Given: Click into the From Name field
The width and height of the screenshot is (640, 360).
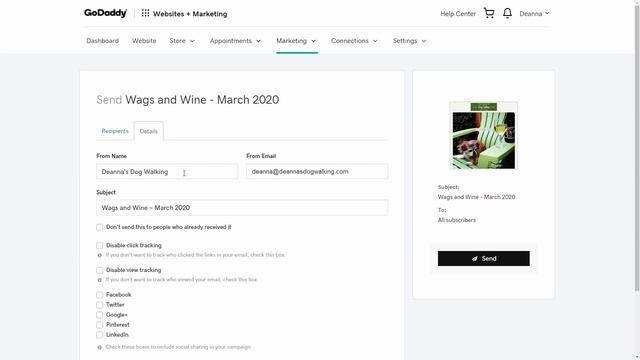Looking at the screenshot, I should [167, 172].
